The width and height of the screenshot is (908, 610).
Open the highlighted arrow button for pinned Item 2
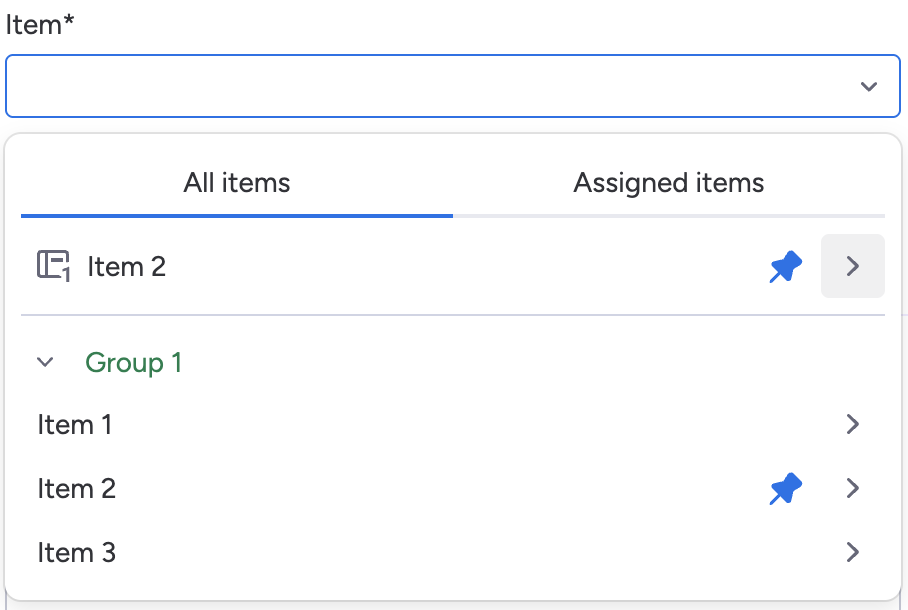click(x=852, y=266)
